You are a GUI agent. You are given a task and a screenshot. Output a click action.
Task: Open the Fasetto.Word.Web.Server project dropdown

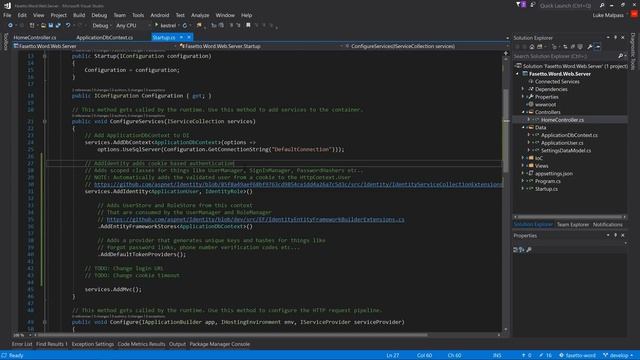(x=94, y=46)
